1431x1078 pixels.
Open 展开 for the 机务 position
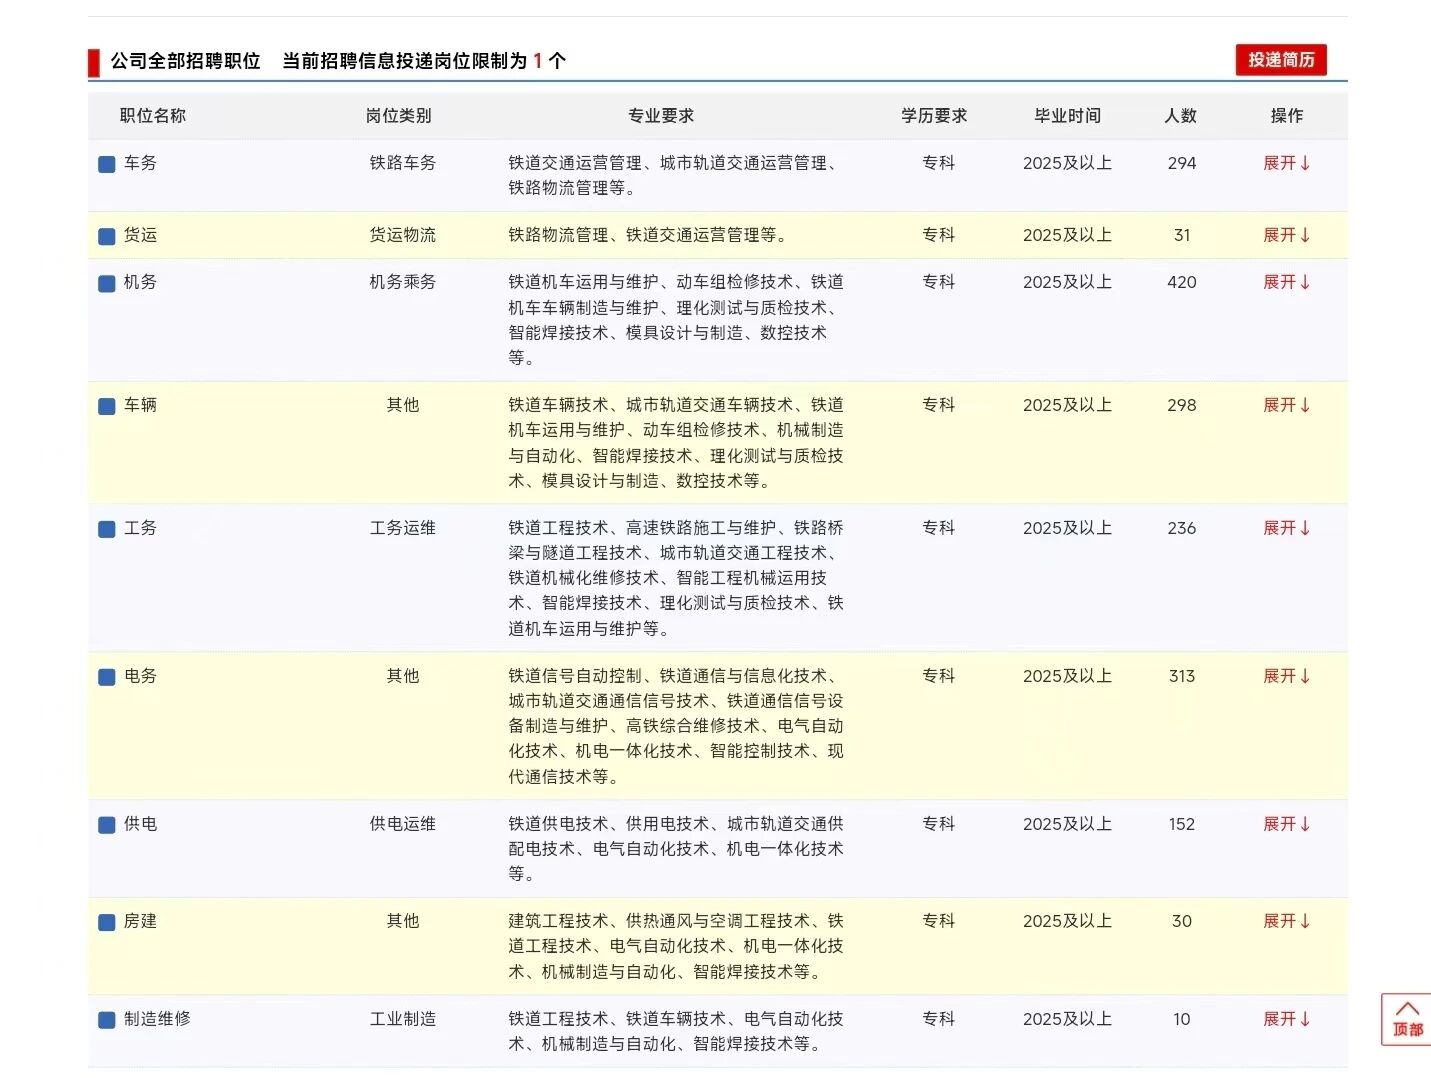coord(1286,282)
